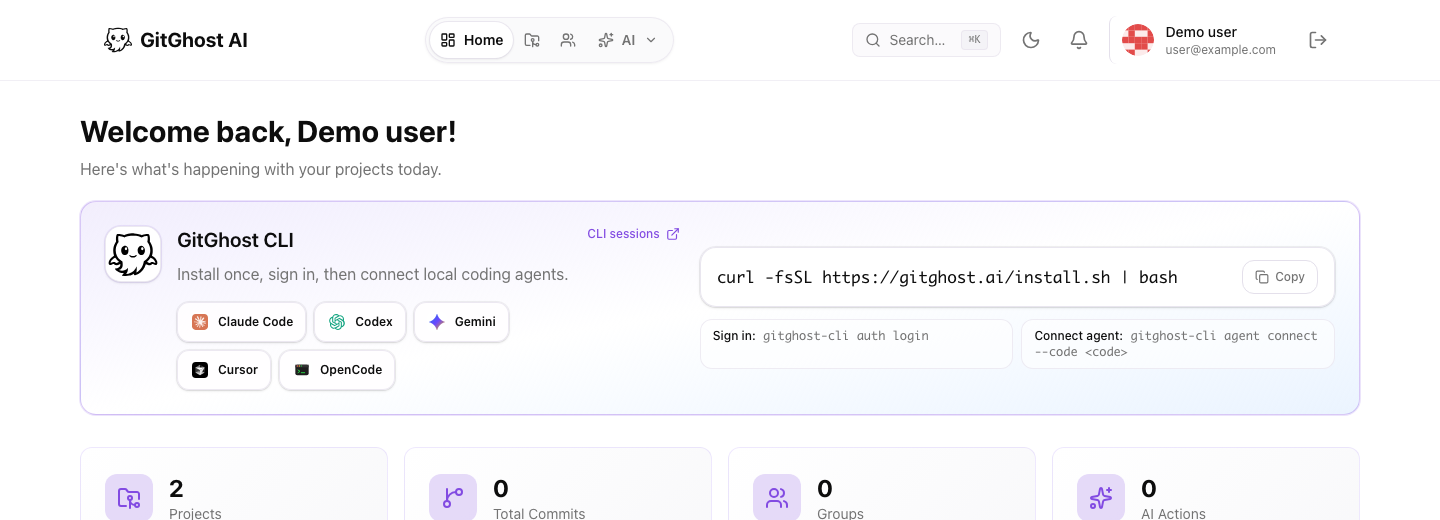Click the Connect agent command box

coord(1177,344)
